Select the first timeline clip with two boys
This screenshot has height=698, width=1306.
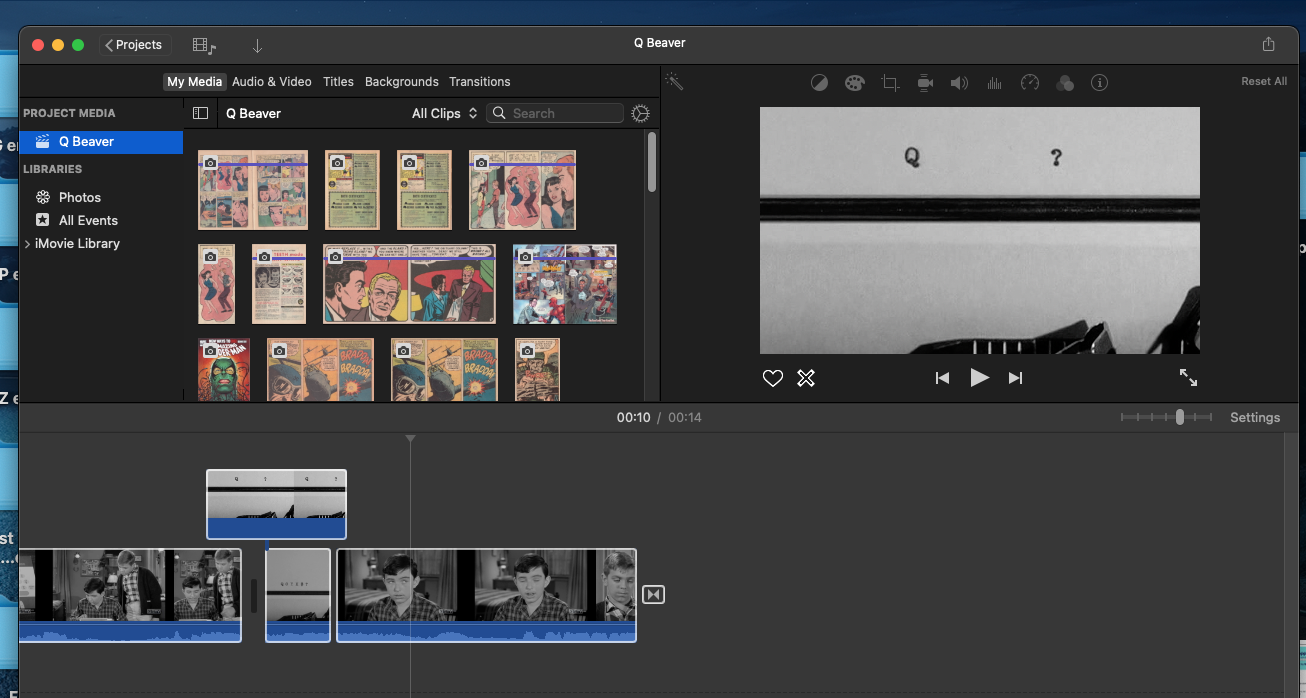pos(130,595)
